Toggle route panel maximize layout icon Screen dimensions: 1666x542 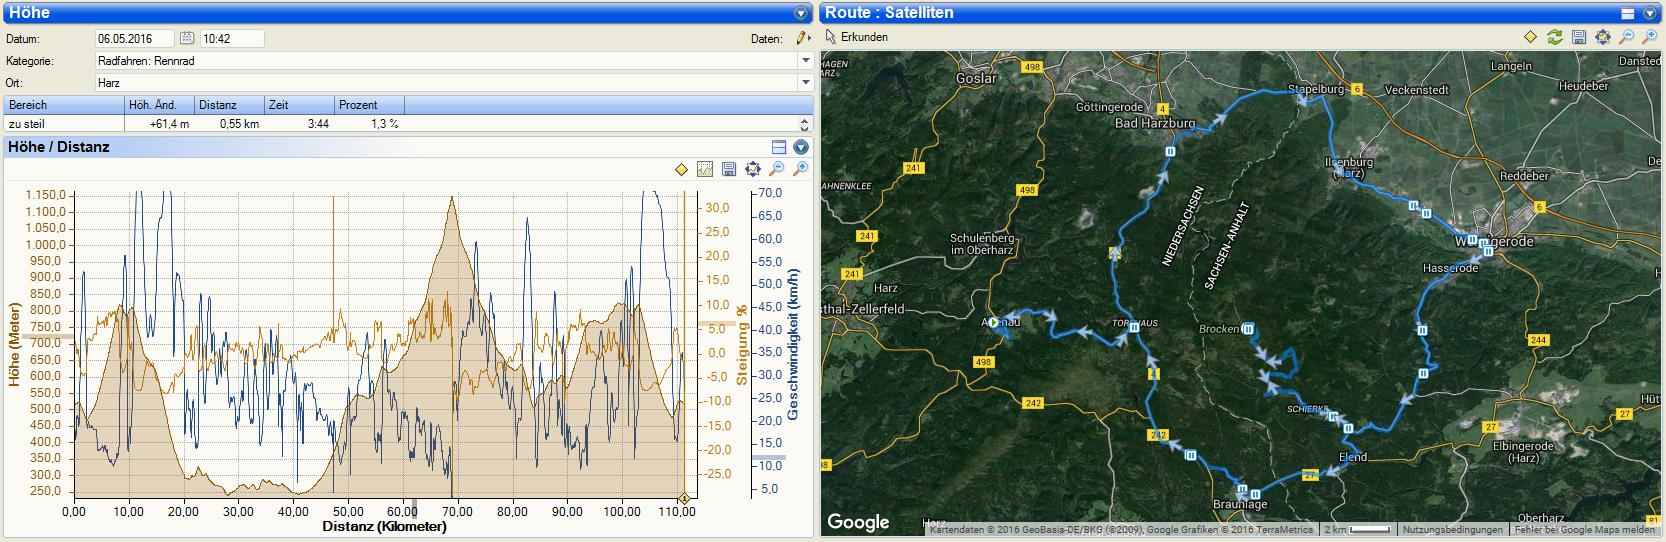pos(1628,13)
